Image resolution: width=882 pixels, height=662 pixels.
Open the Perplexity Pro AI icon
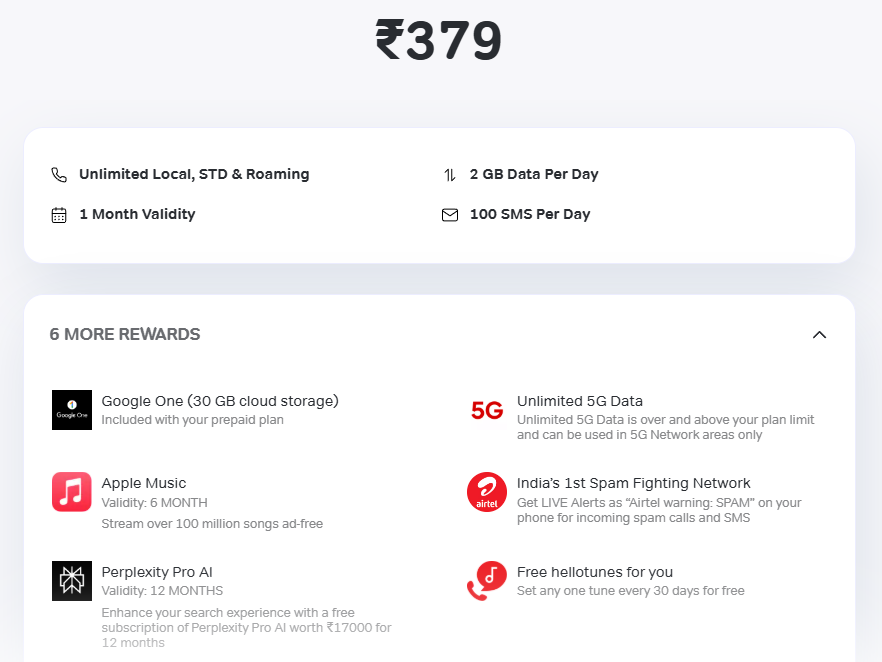click(71, 580)
